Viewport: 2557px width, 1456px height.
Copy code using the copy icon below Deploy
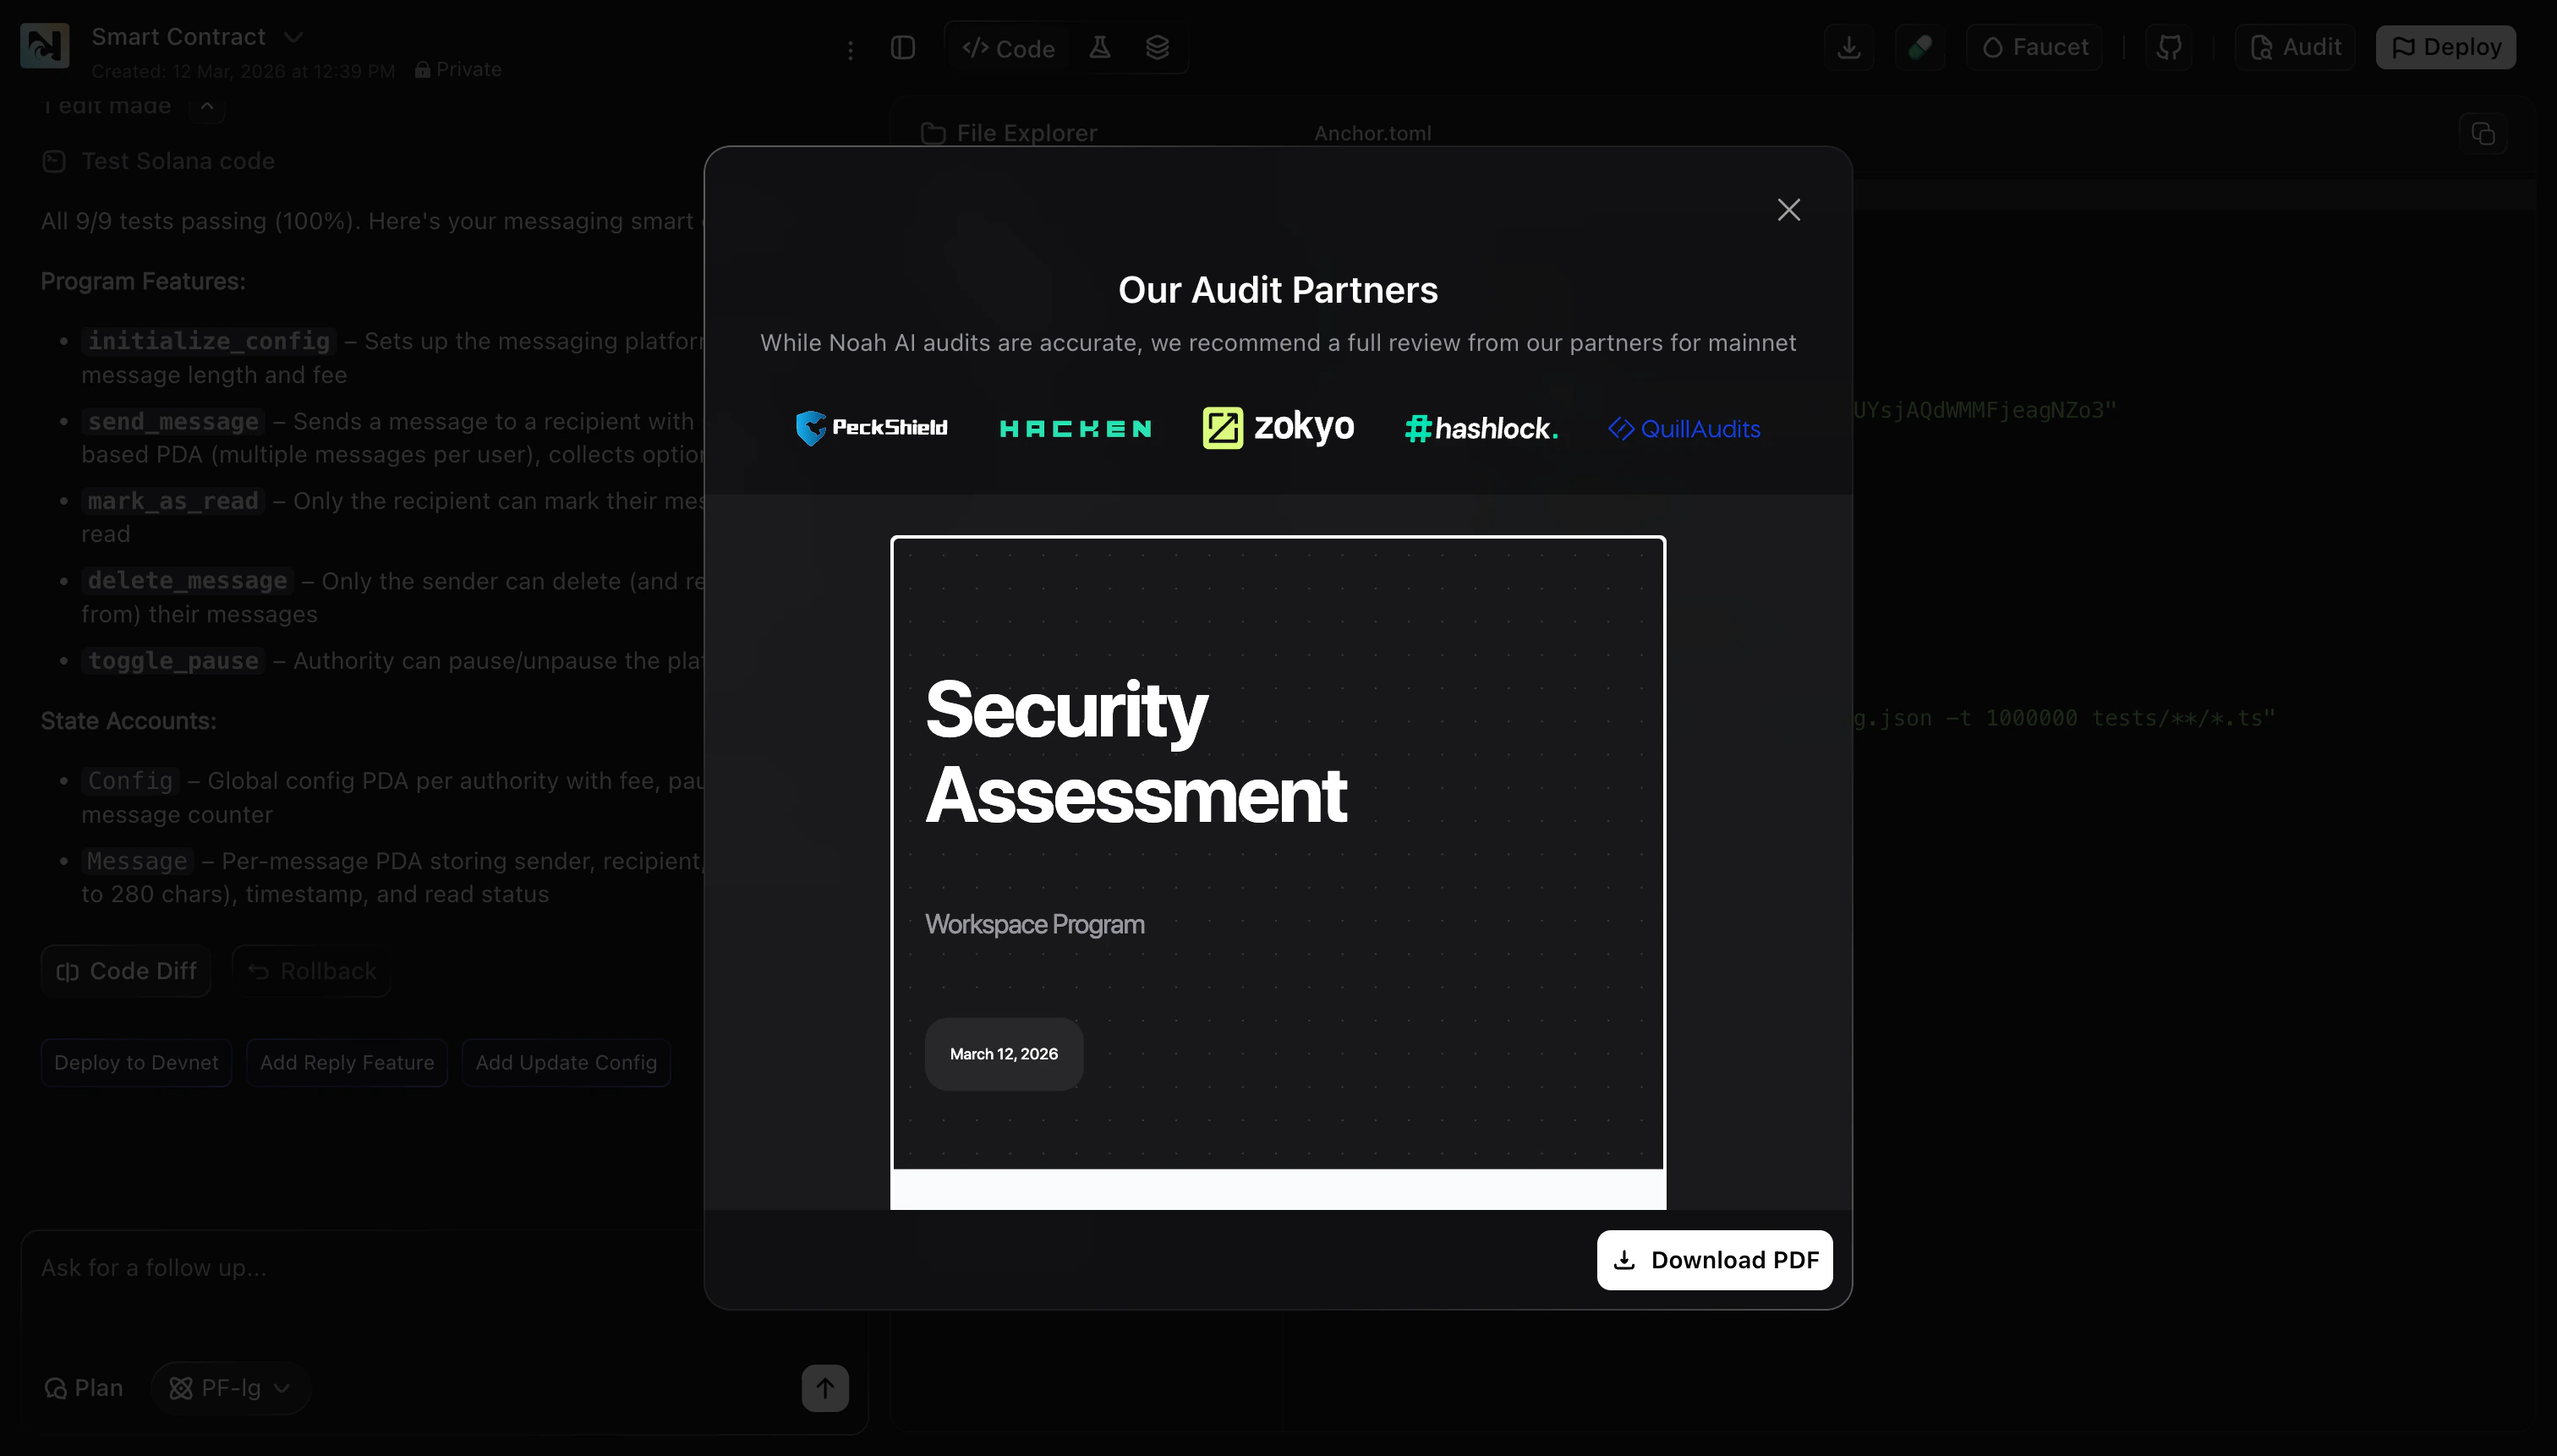[2484, 133]
